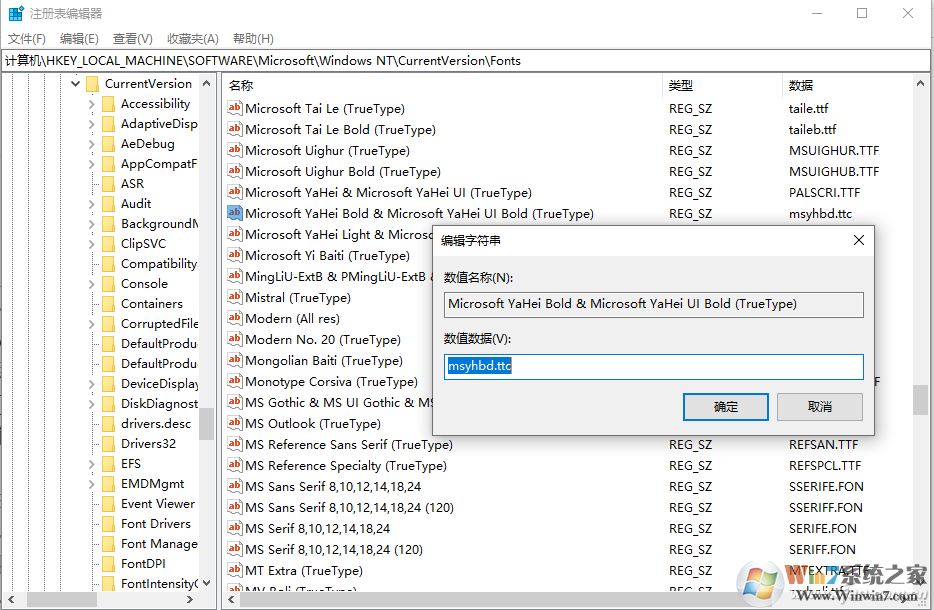
Task: Close the 编辑字符串 dialog
Action: [x=858, y=239]
